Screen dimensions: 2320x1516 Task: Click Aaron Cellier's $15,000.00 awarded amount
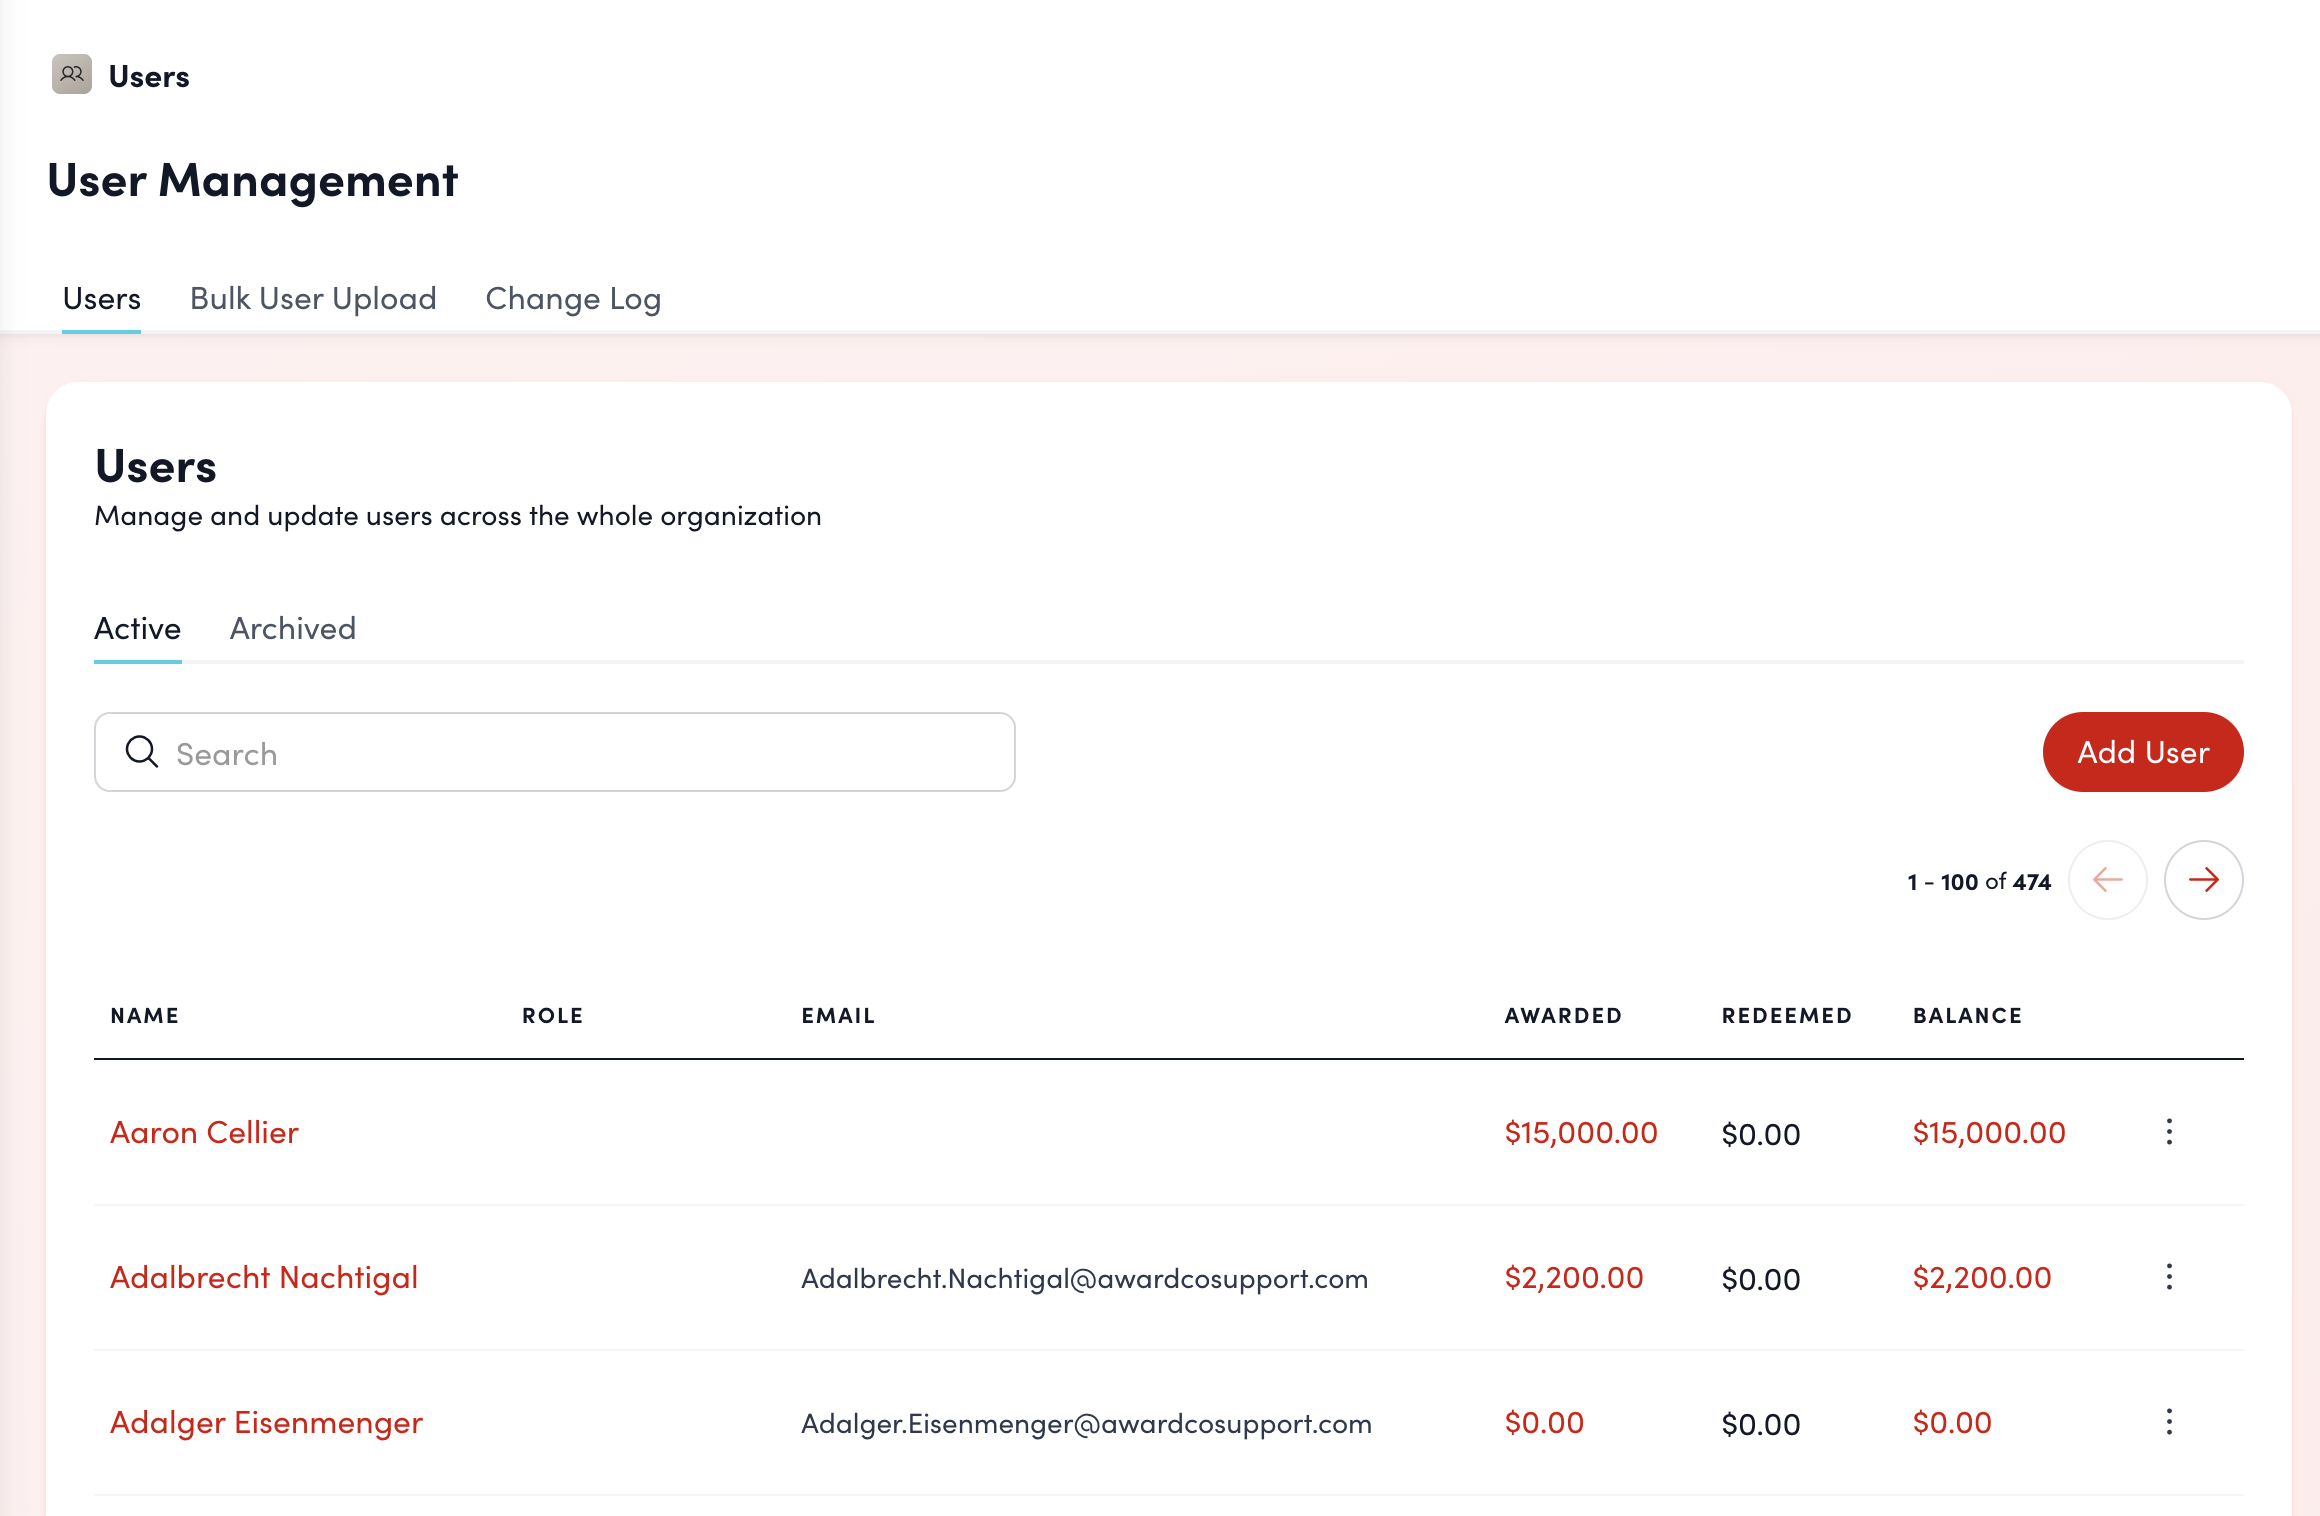1580,1133
